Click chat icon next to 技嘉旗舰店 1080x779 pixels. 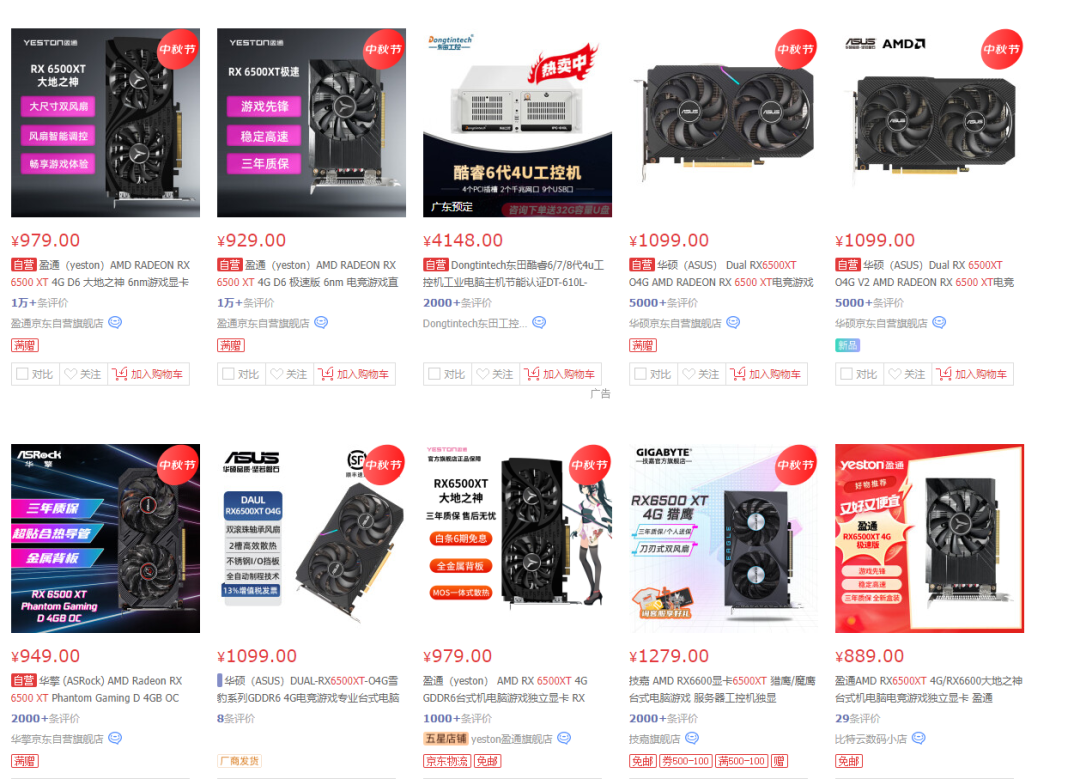point(692,738)
